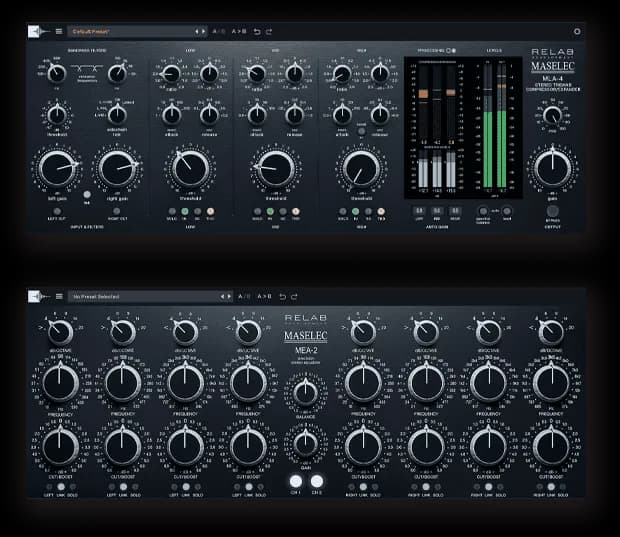Open the hamburger menu in the MEA-2 plugin
Image resolution: width=620 pixels, height=537 pixels.
(59, 296)
